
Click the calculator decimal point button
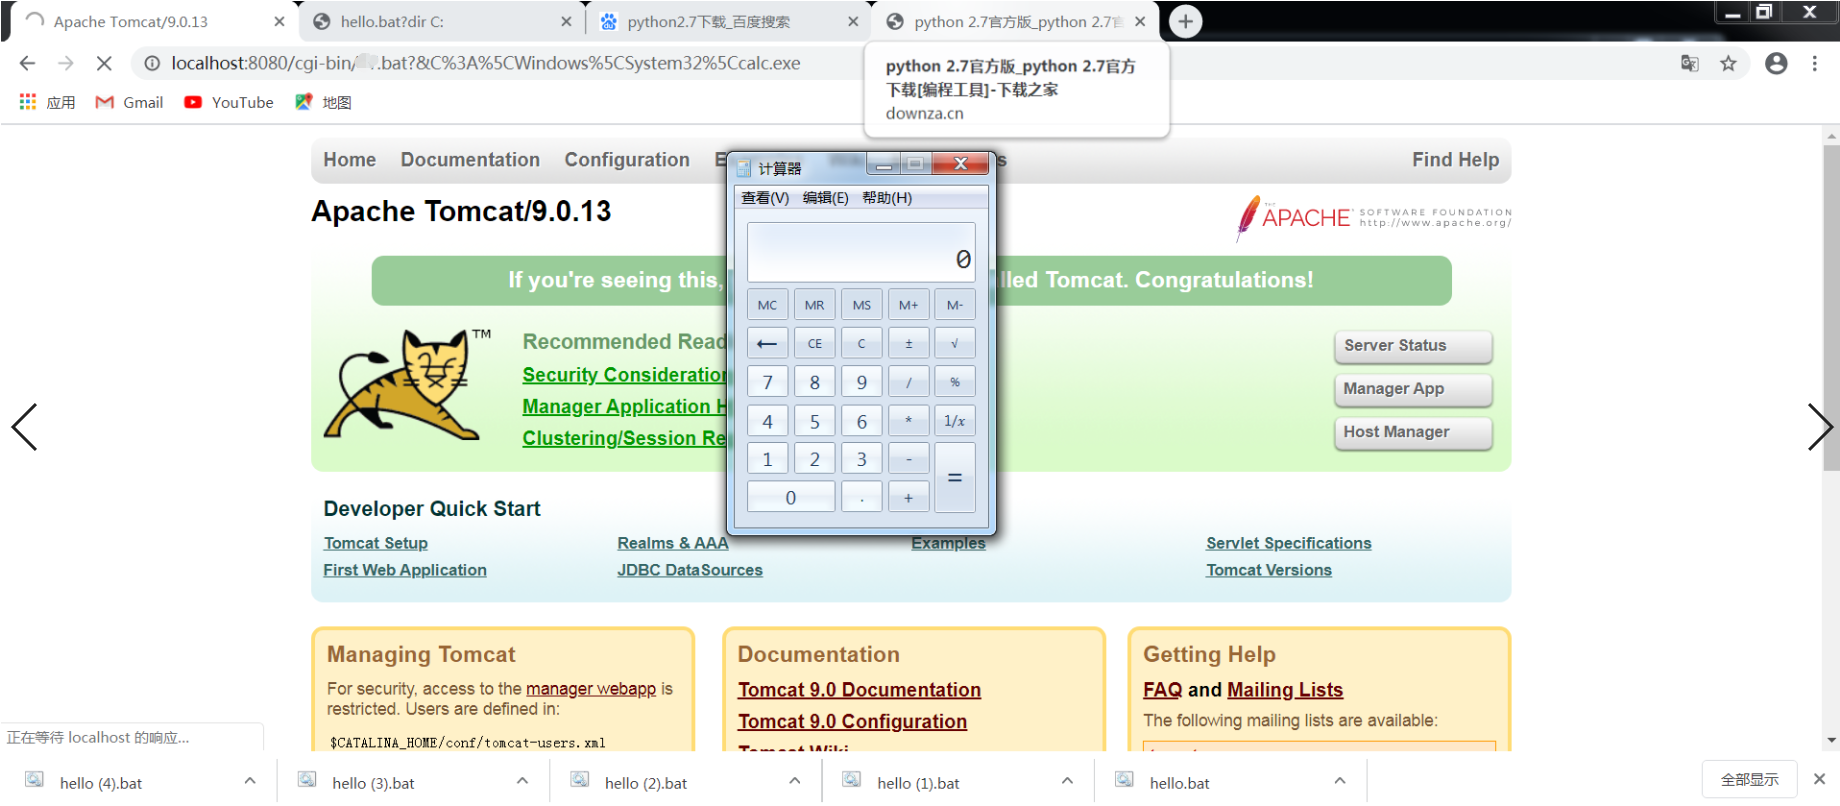pyautogui.click(x=861, y=497)
